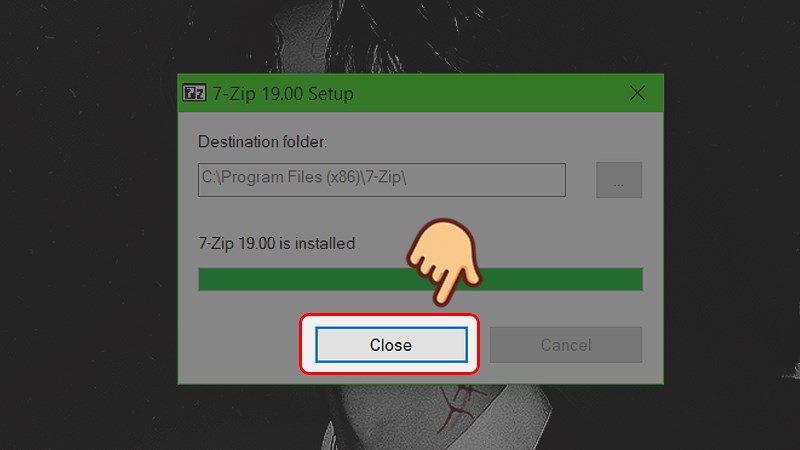Click the Close button to finish setup
This screenshot has height=450, width=800.
click(x=391, y=345)
